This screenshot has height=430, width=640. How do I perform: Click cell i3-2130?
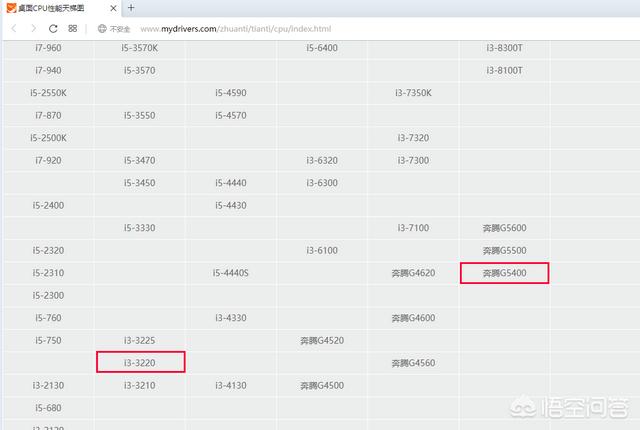pos(48,385)
